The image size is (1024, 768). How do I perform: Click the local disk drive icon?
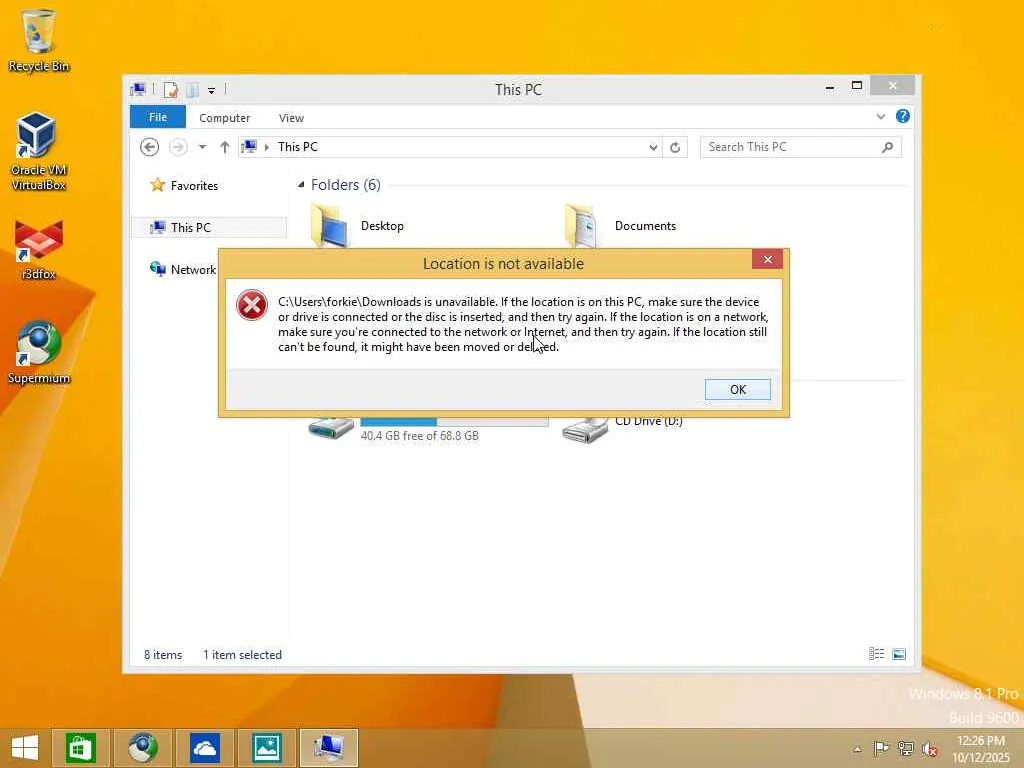pyautogui.click(x=331, y=428)
